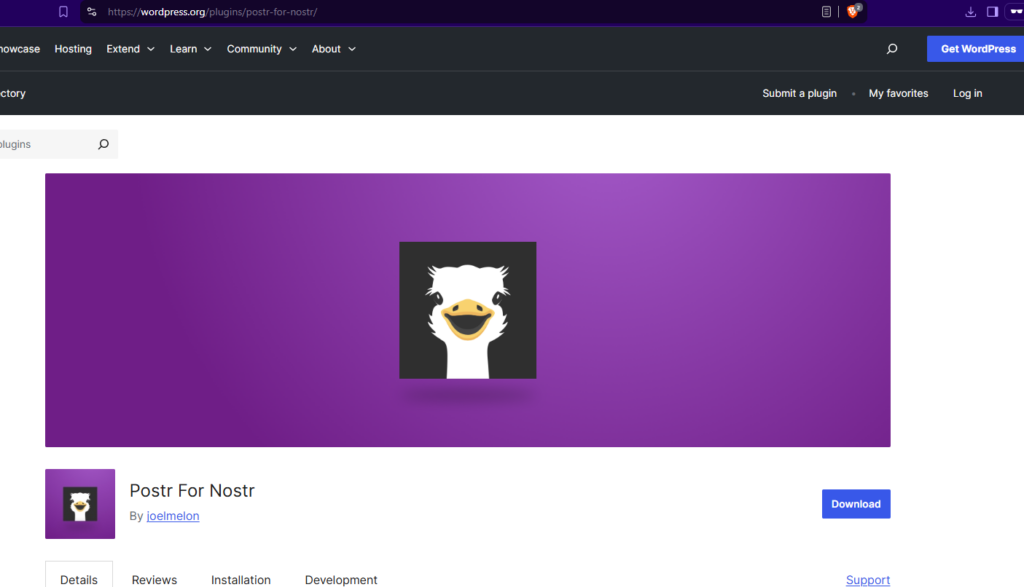Screen dimensions: 1024x587
Task: Open the browser downloads panel icon
Action: coord(971,11)
